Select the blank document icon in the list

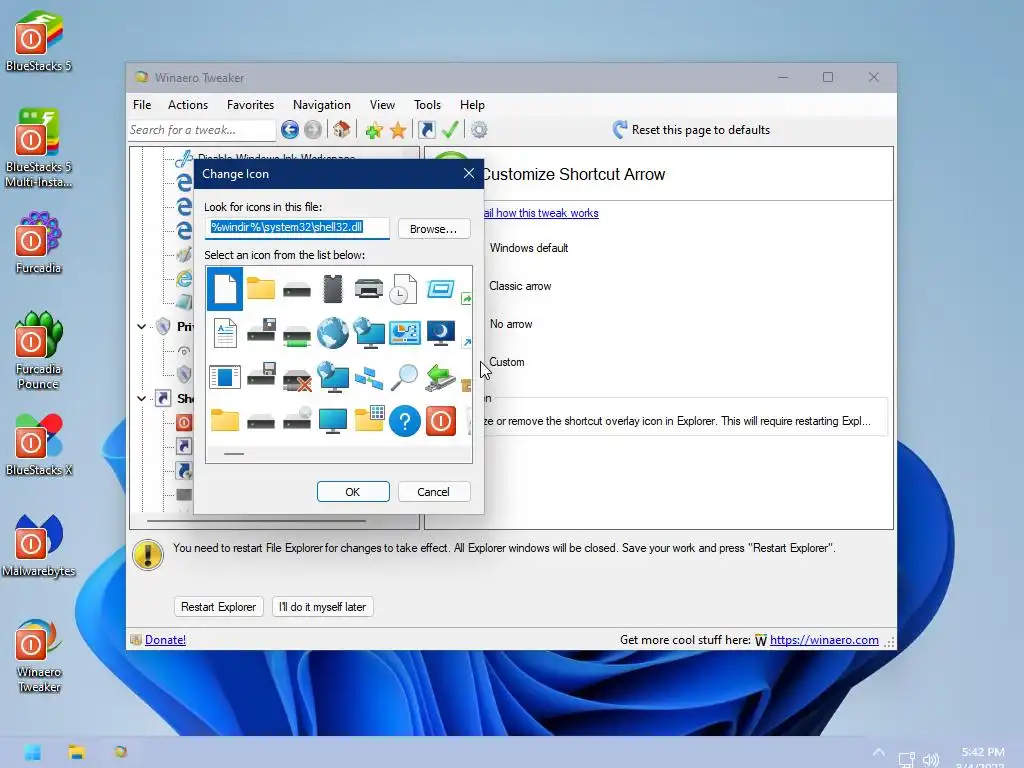coord(225,289)
